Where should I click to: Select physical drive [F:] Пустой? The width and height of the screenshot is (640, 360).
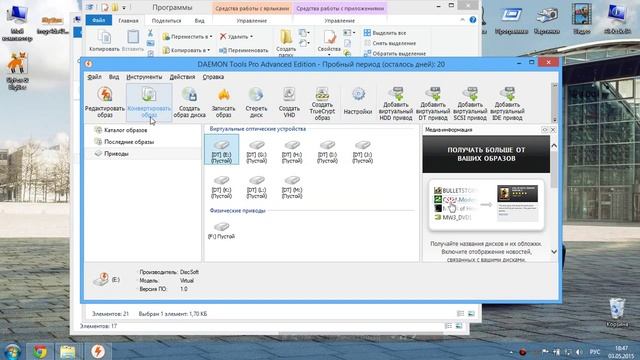(x=222, y=230)
